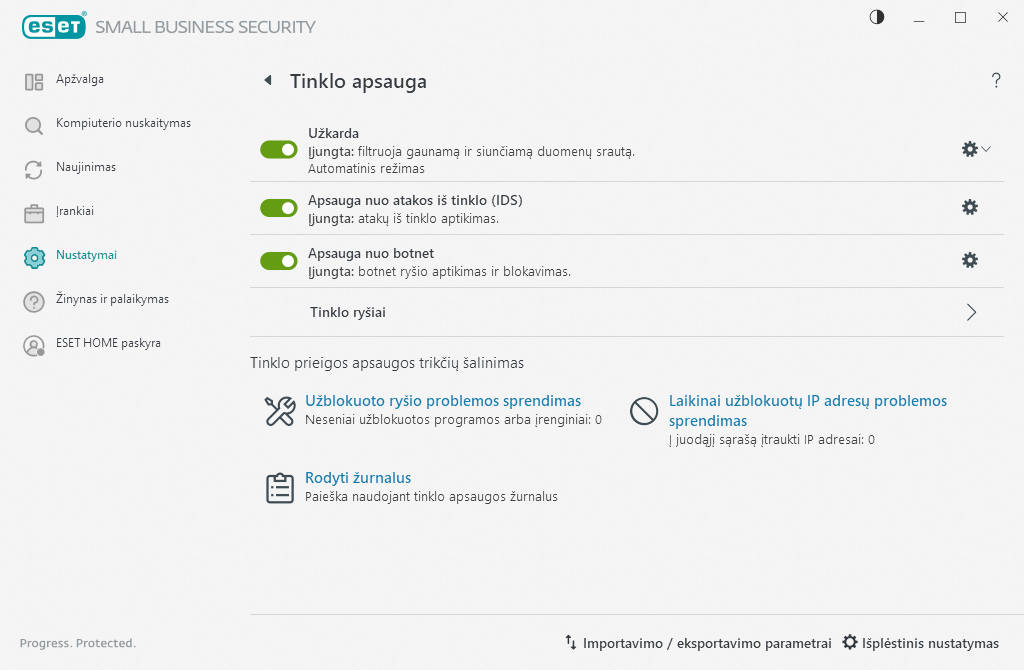This screenshot has height=670, width=1024.
Task: Disable the Užkarda firewall toggle
Action: click(x=279, y=150)
